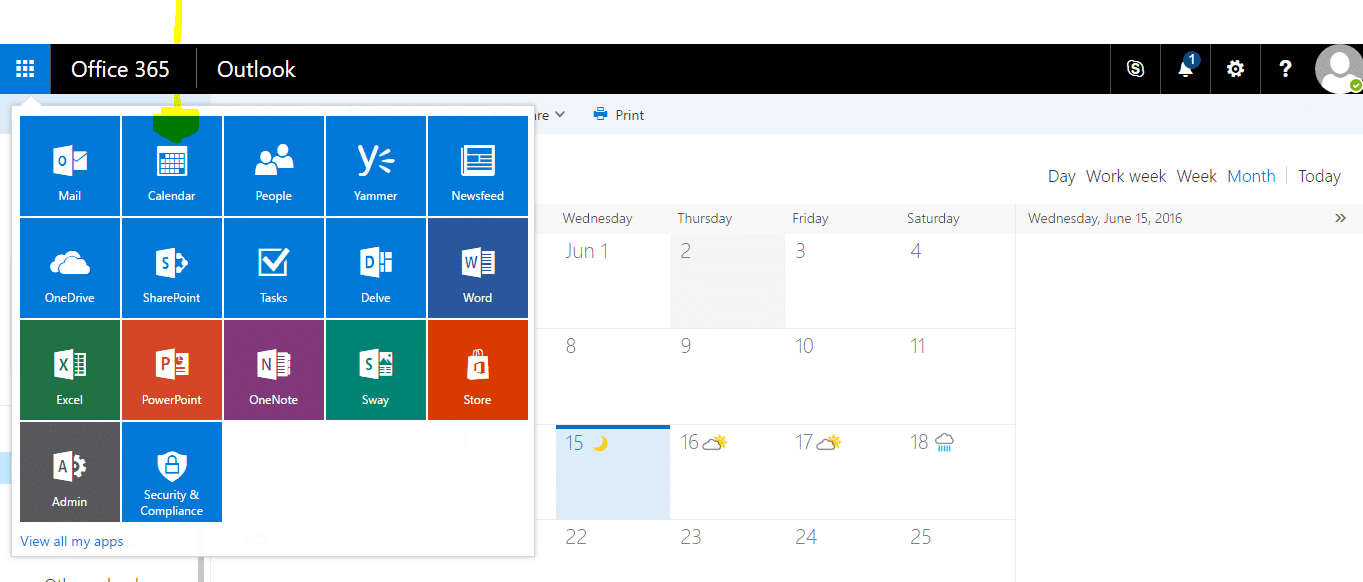Open the View all my apps link

tap(72, 541)
